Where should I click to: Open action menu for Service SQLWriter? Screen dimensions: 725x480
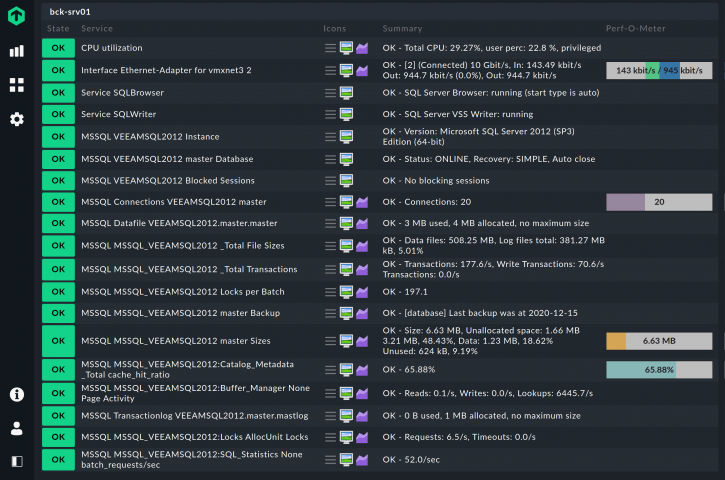tap(330, 114)
